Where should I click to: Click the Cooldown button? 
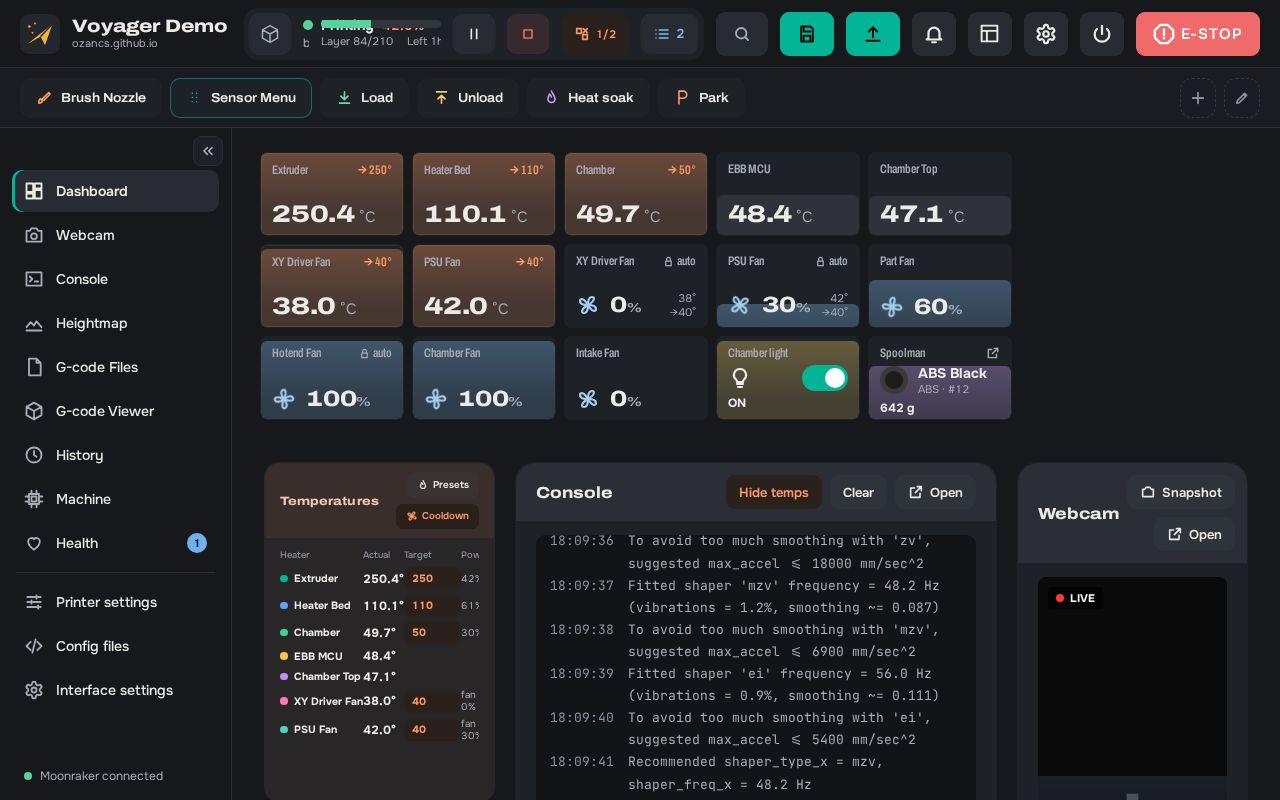438,516
